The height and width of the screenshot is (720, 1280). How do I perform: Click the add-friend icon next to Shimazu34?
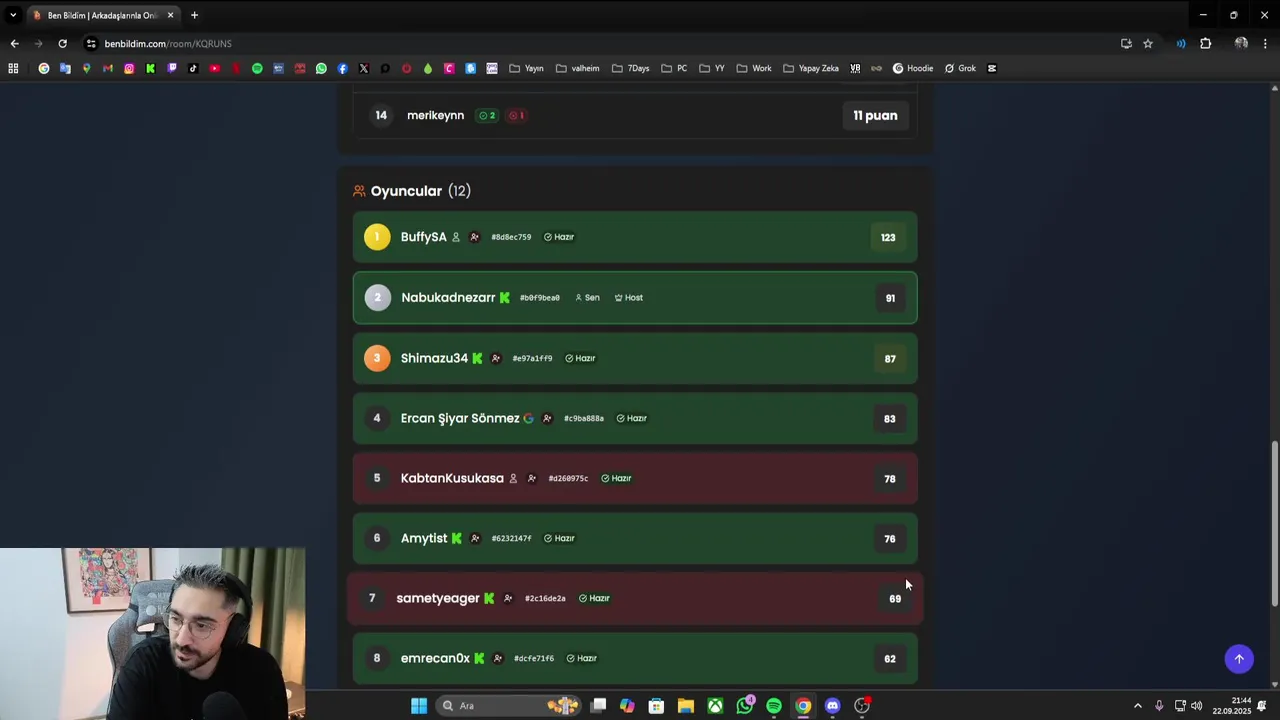click(x=495, y=358)
